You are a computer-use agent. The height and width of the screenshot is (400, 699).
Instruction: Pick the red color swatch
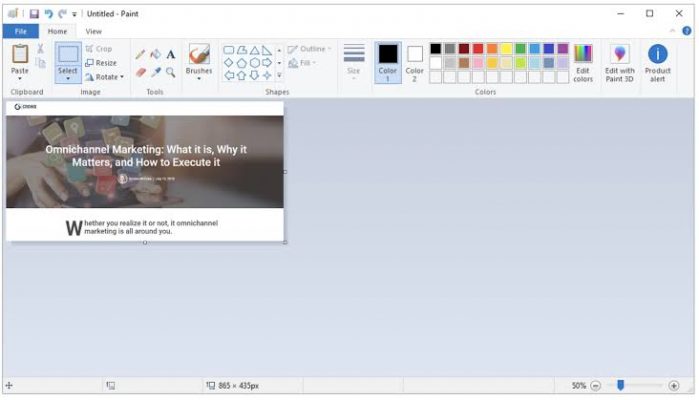click(478, 49)
